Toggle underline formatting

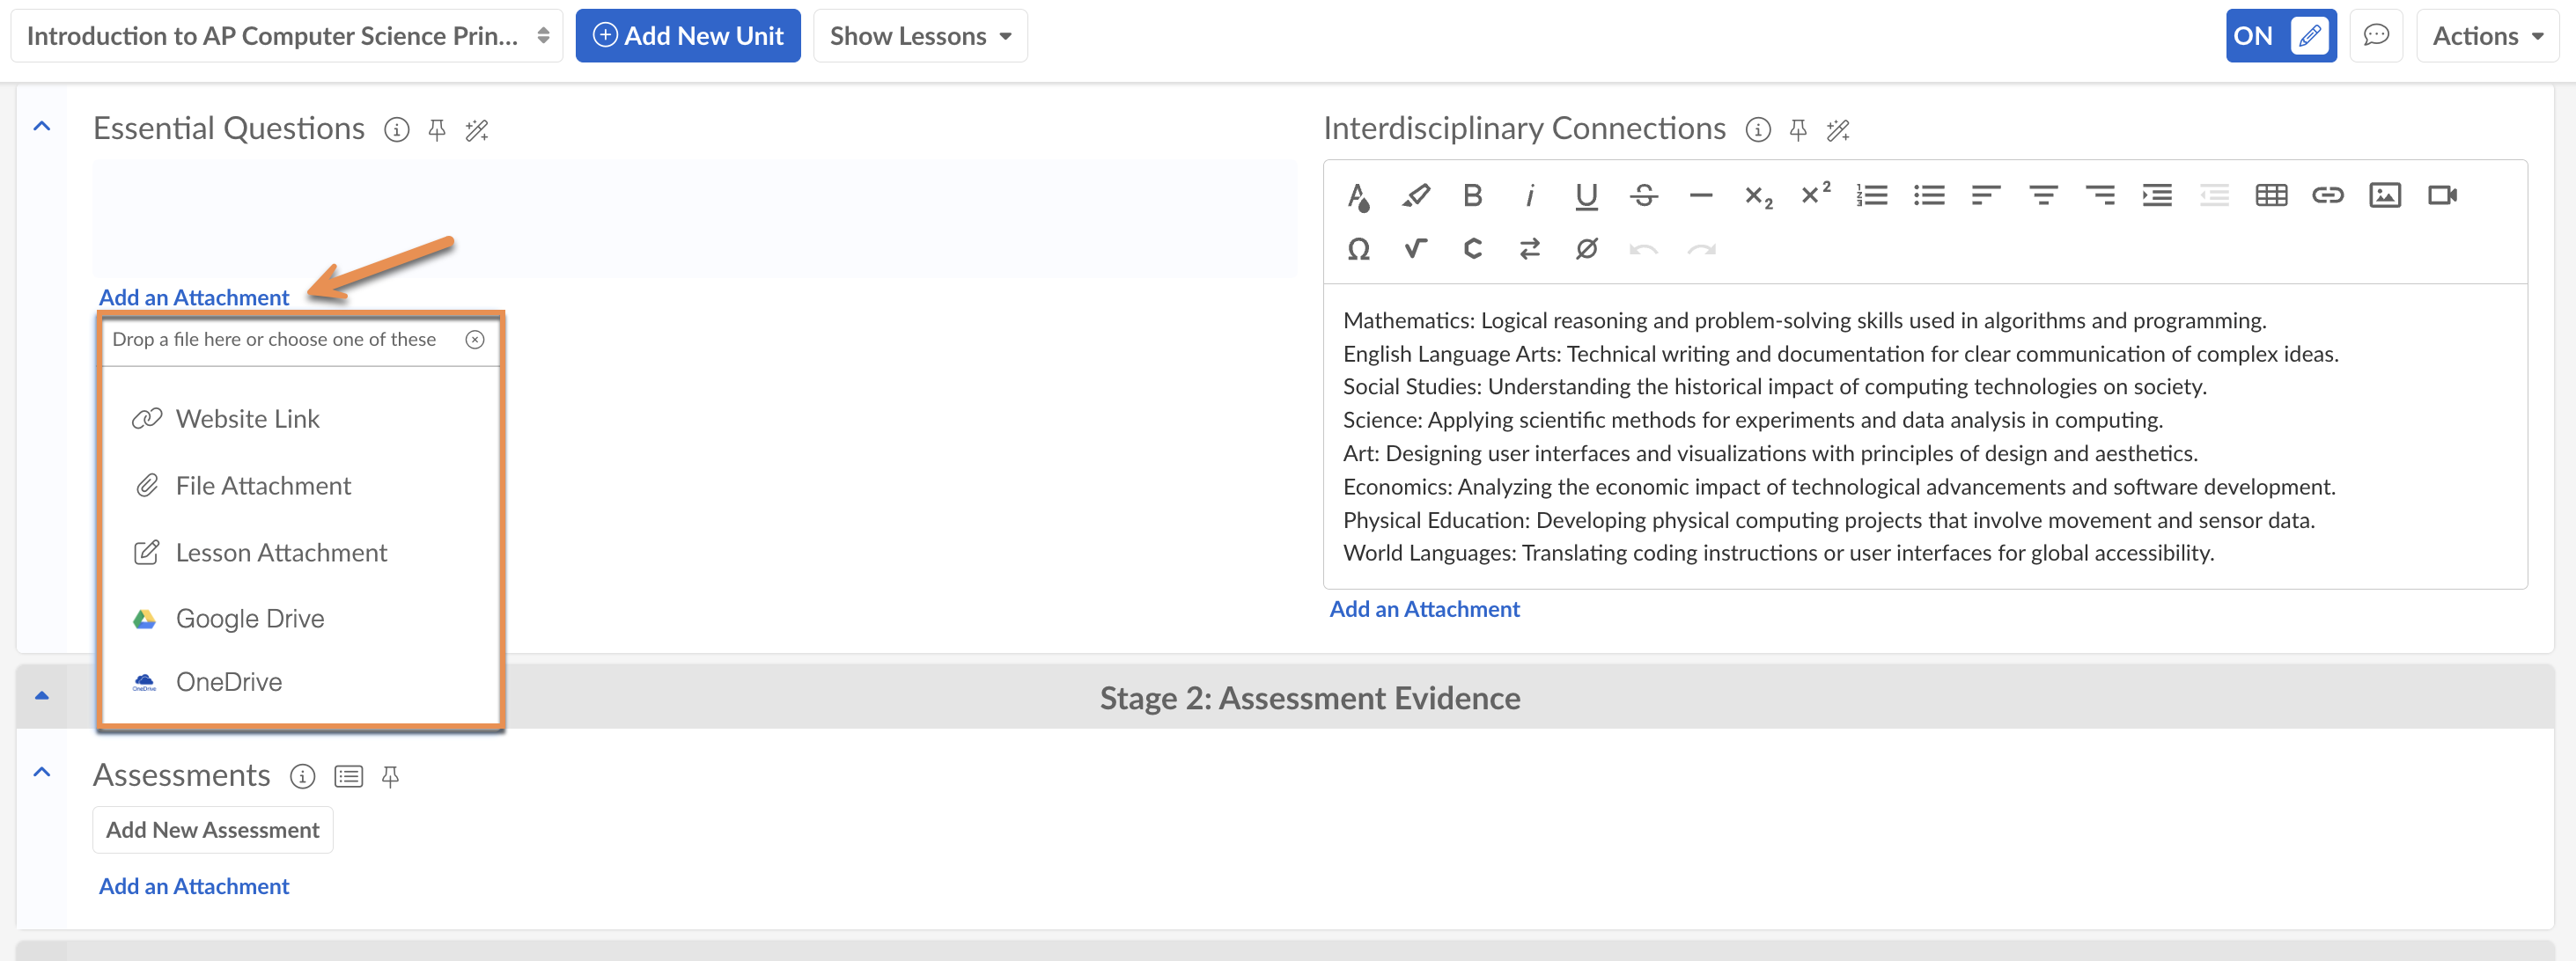(x=1586, y=195)
